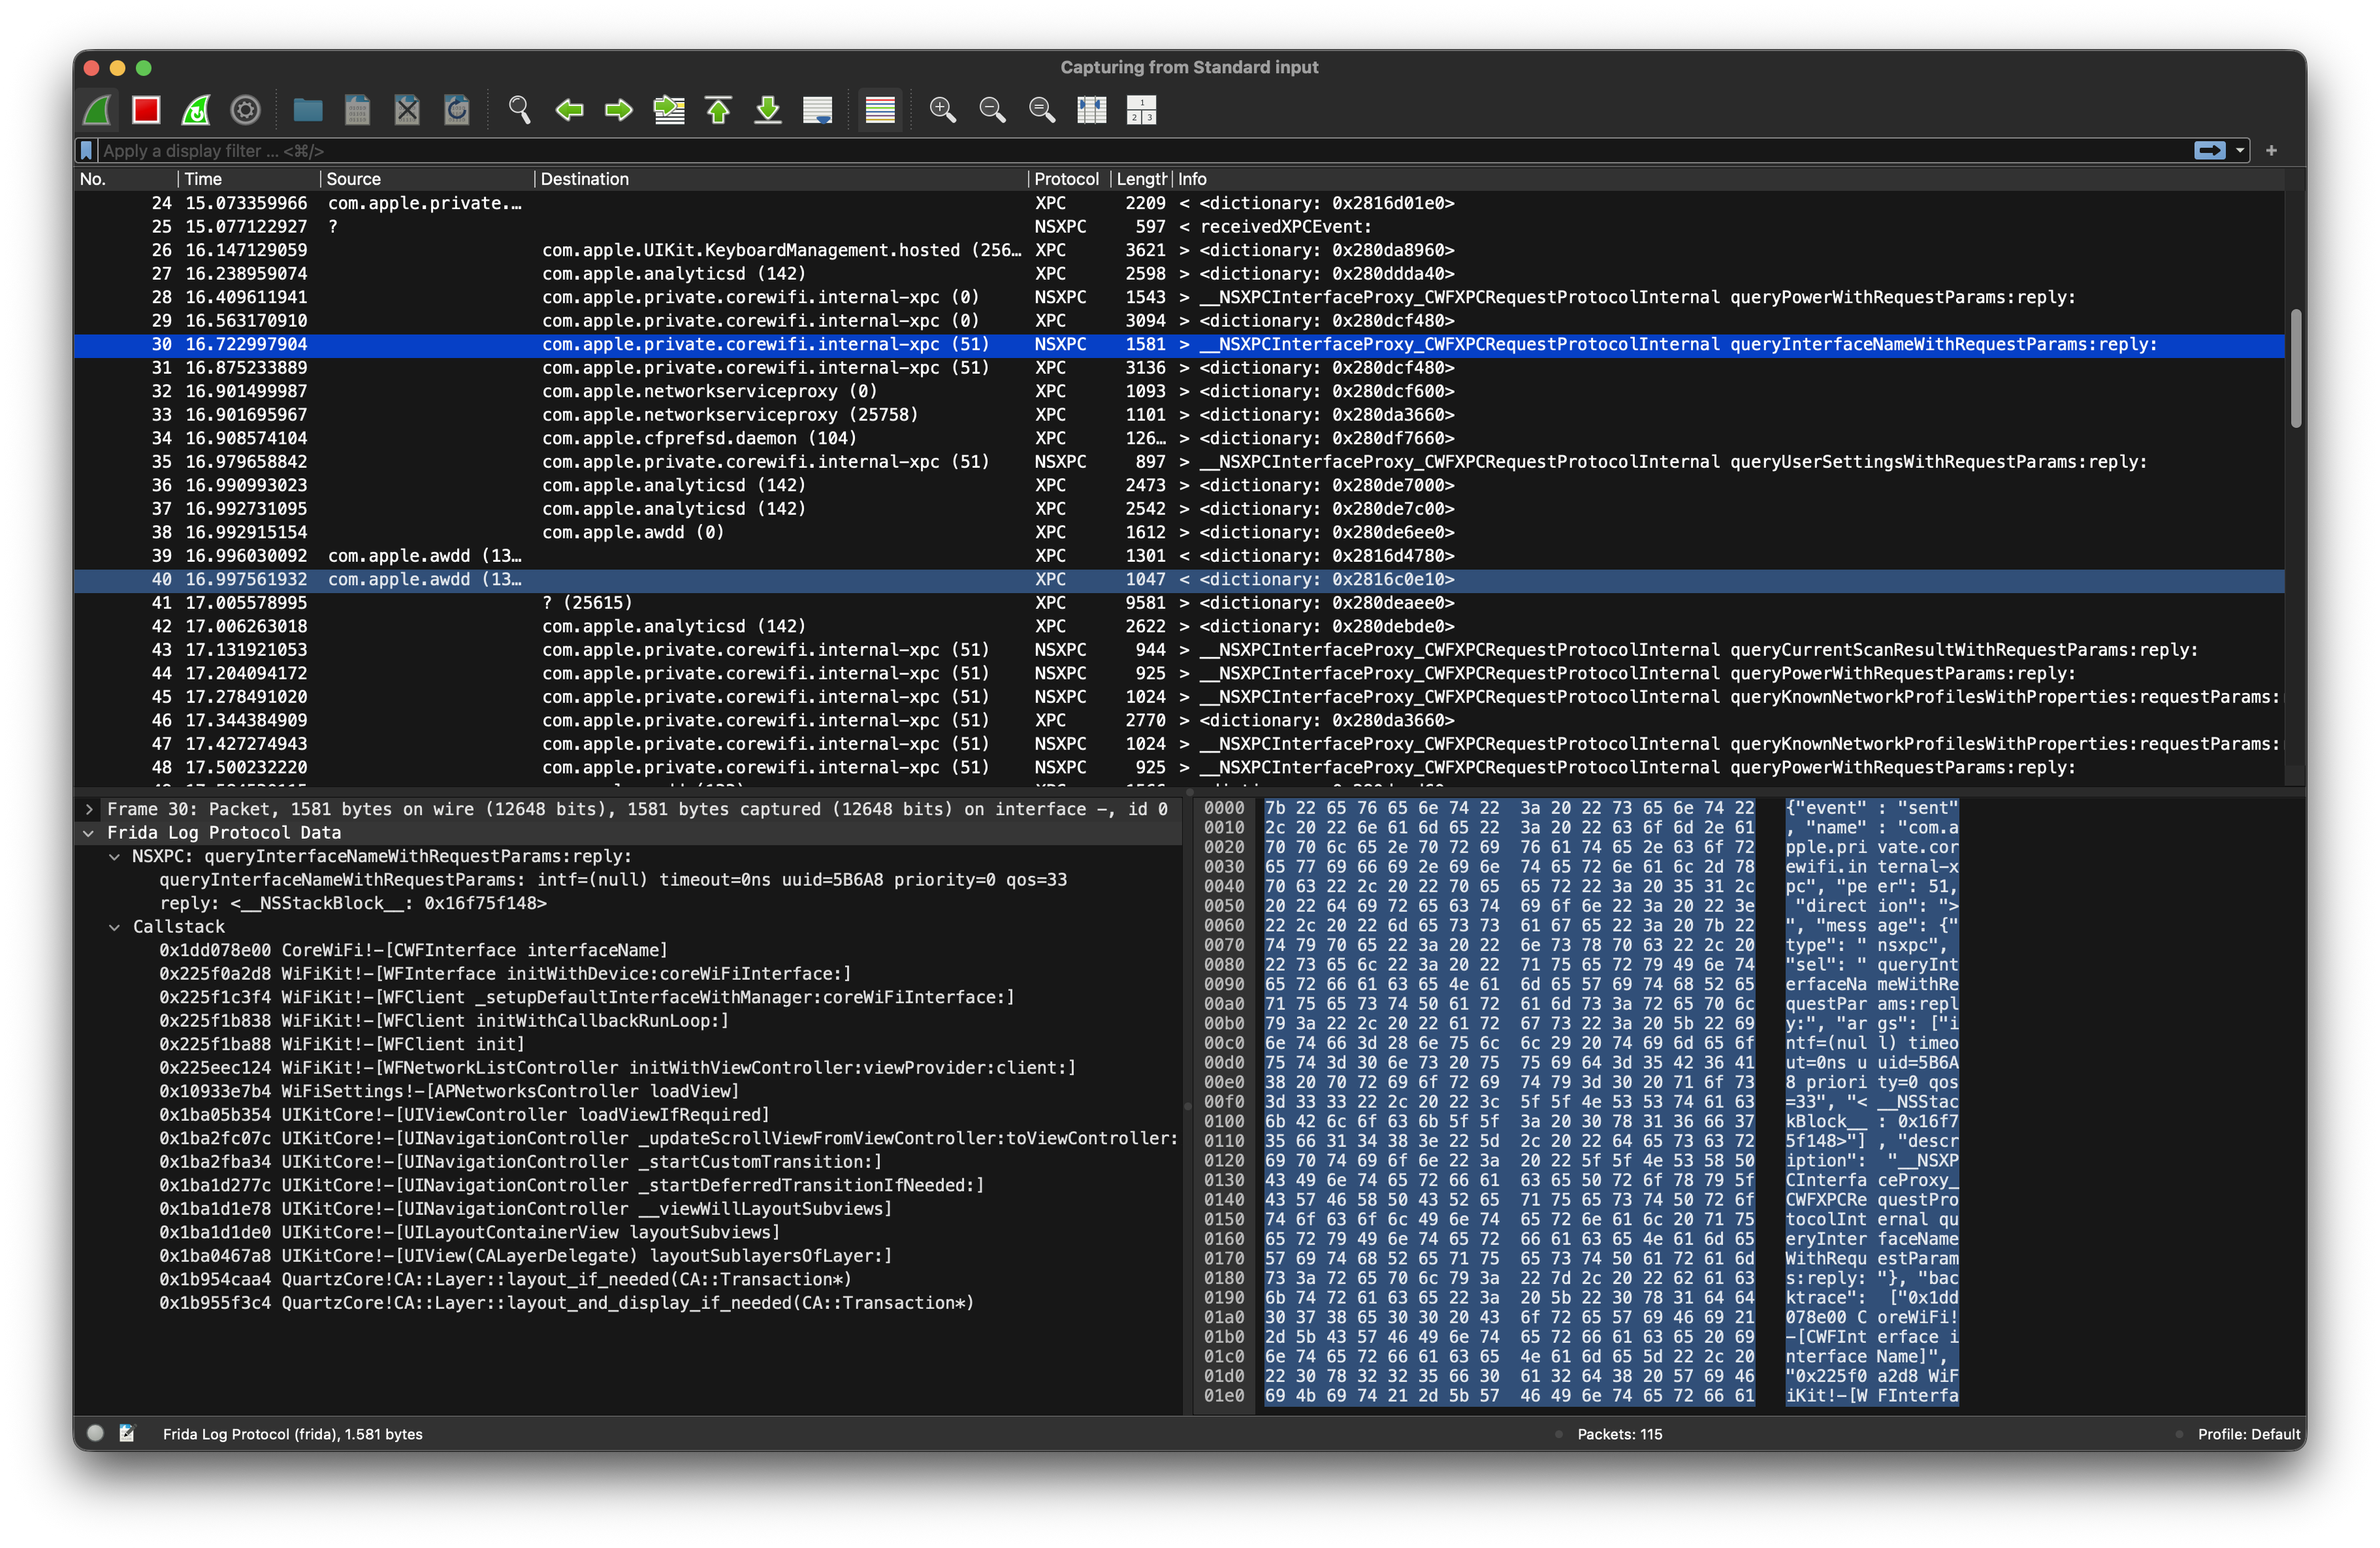The width and height of the screenshot is (2380, 1548).
Task: Add a filter expression plus button
Action: (2271, 151)
